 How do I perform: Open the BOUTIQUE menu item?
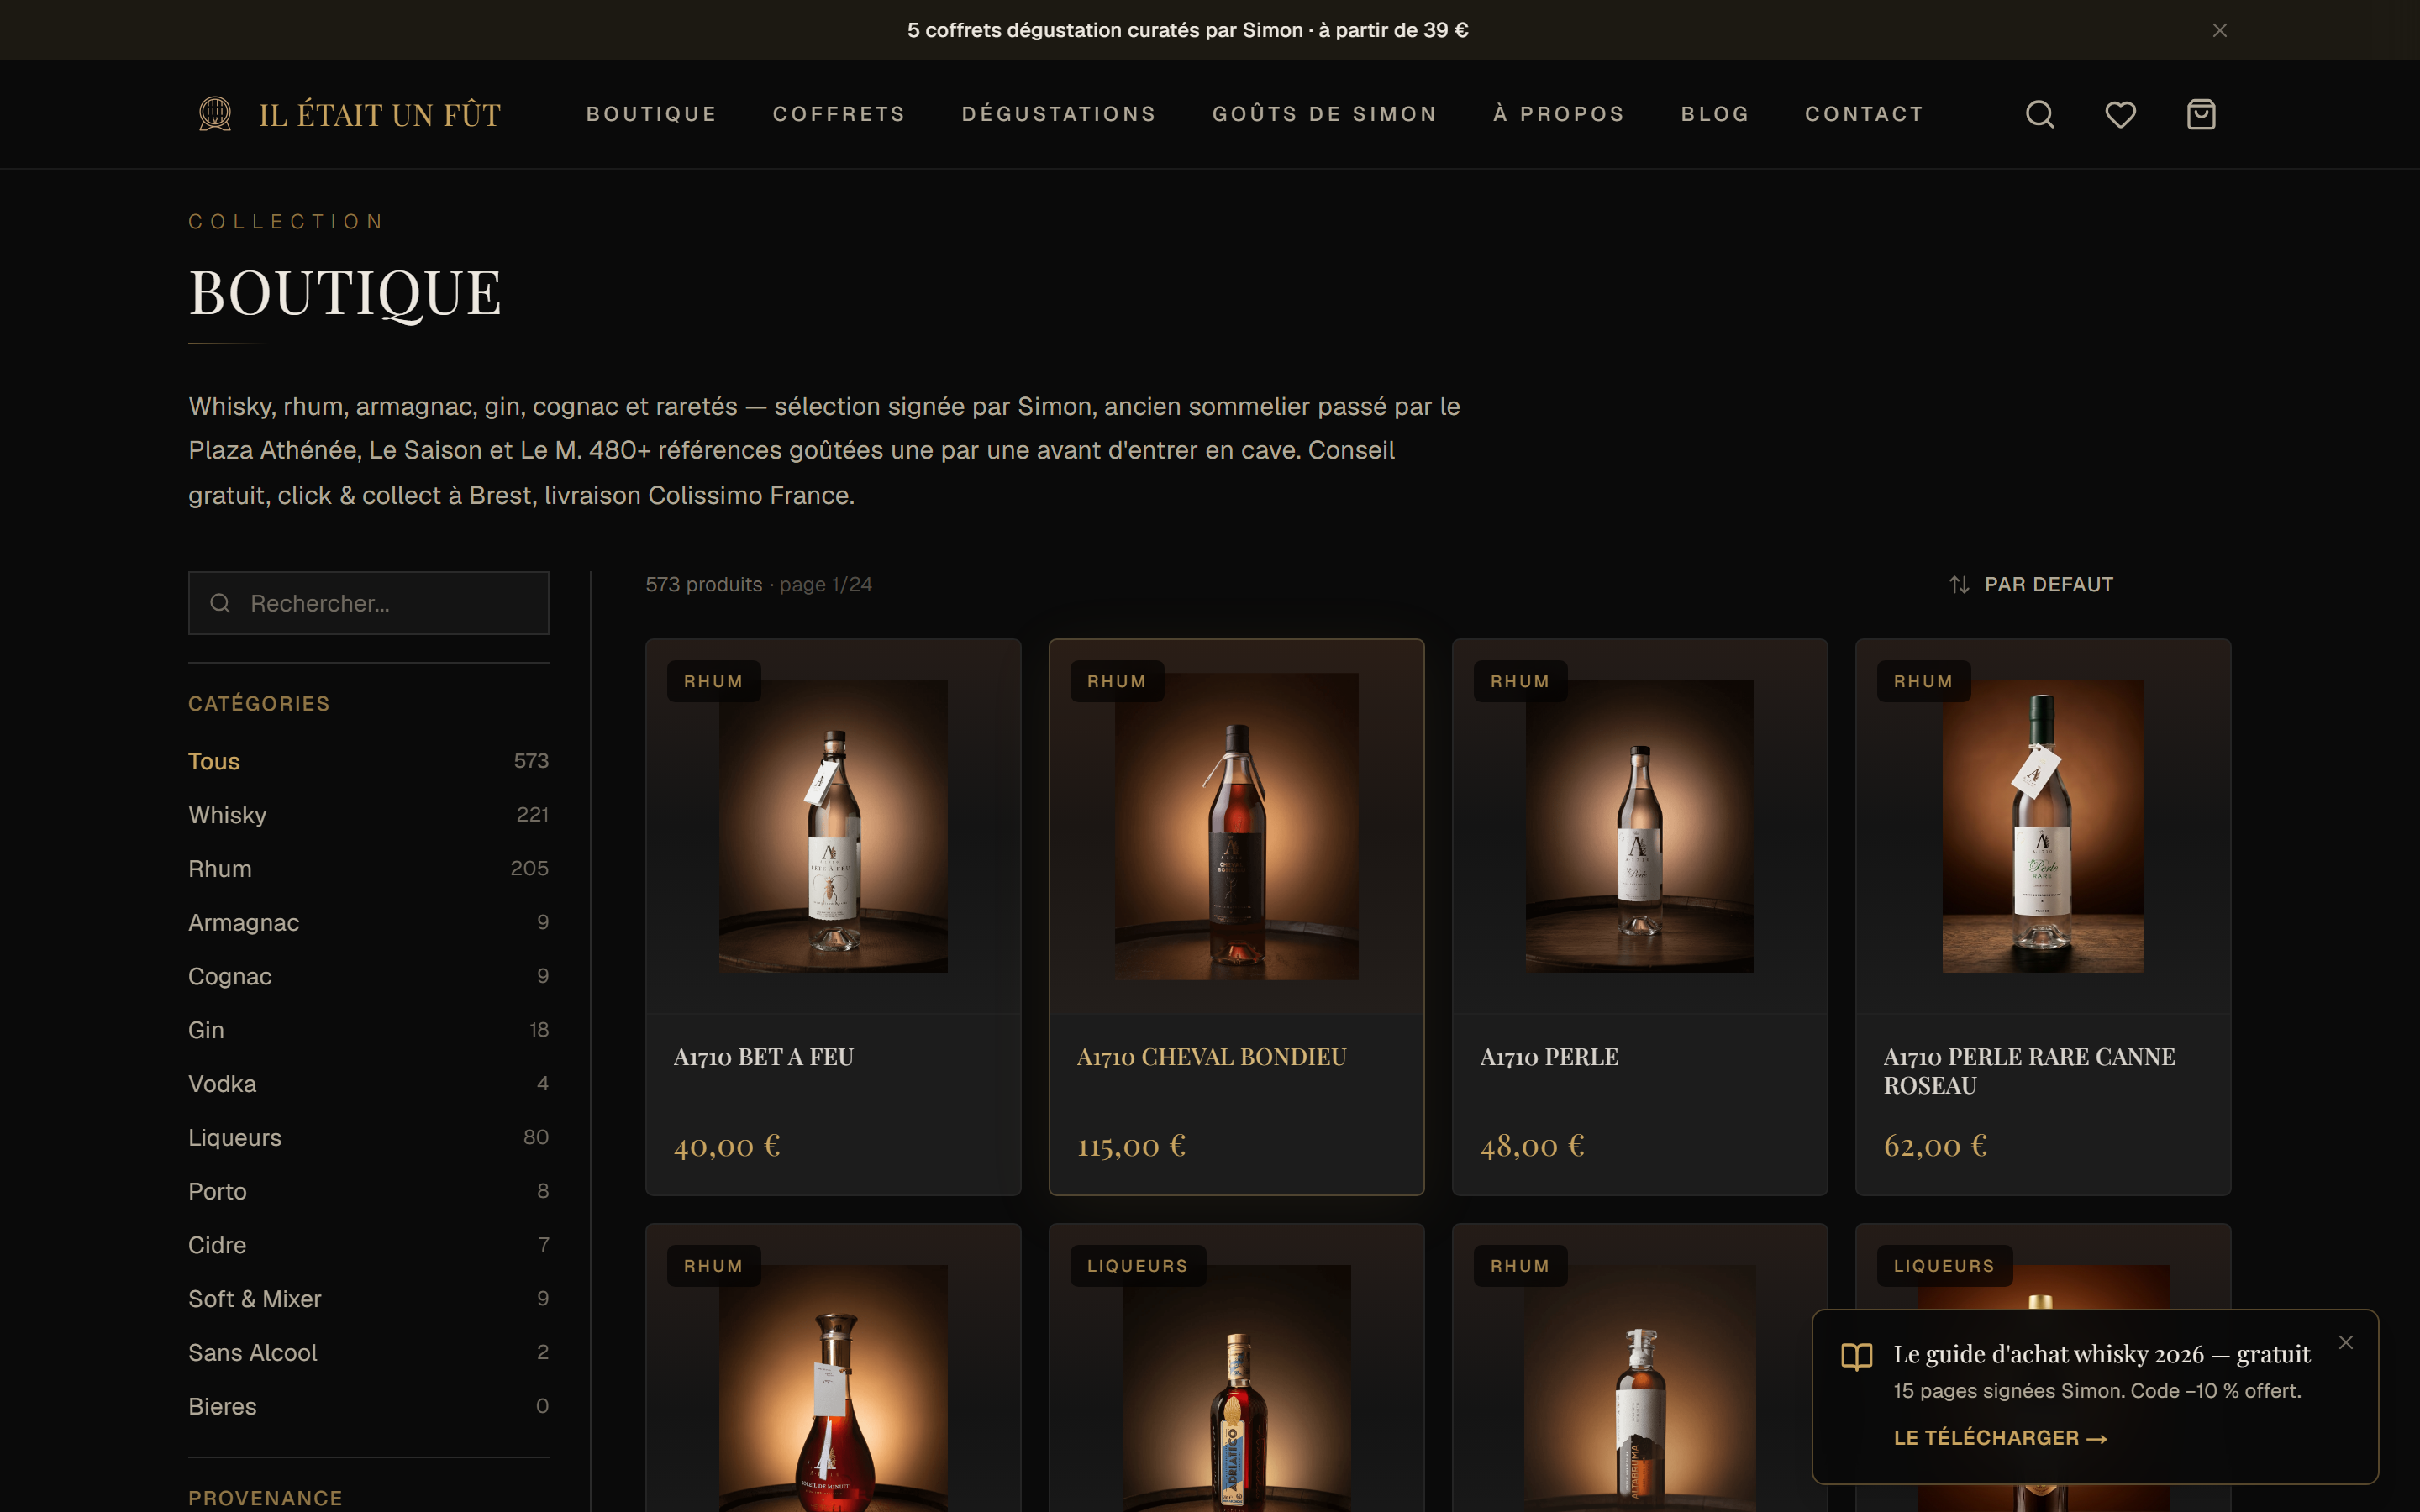click(x=651, y=114)
